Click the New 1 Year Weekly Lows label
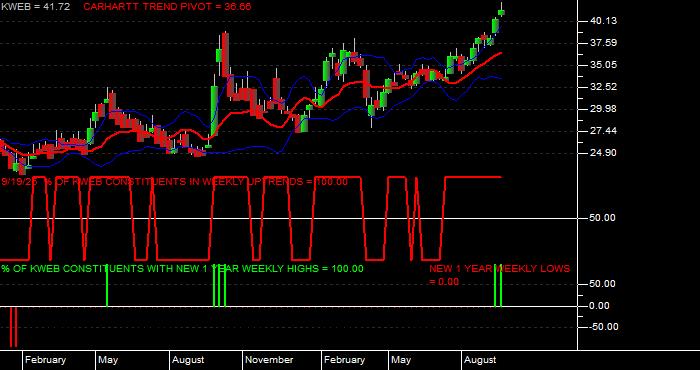The height and width of the screenshot is (370, 700). [500, 269]
